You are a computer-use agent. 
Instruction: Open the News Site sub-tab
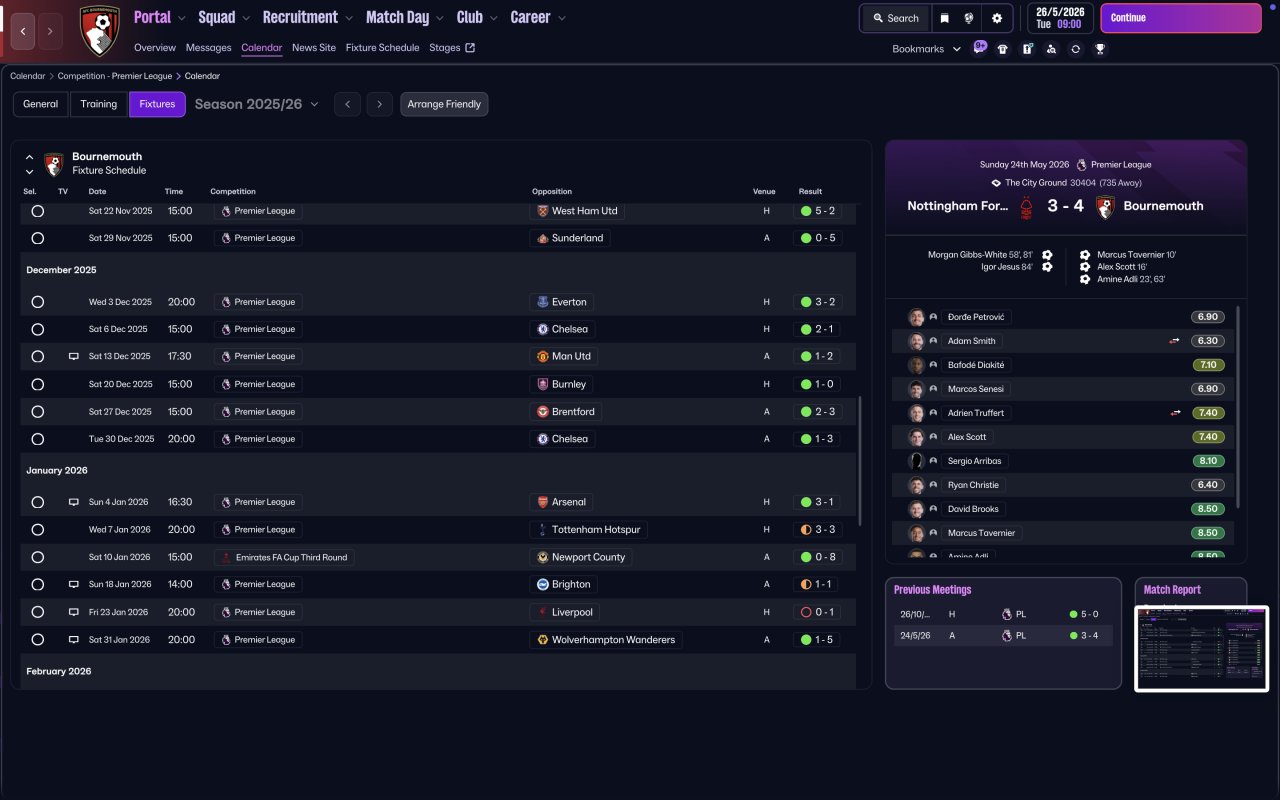[x=314, y=48]
